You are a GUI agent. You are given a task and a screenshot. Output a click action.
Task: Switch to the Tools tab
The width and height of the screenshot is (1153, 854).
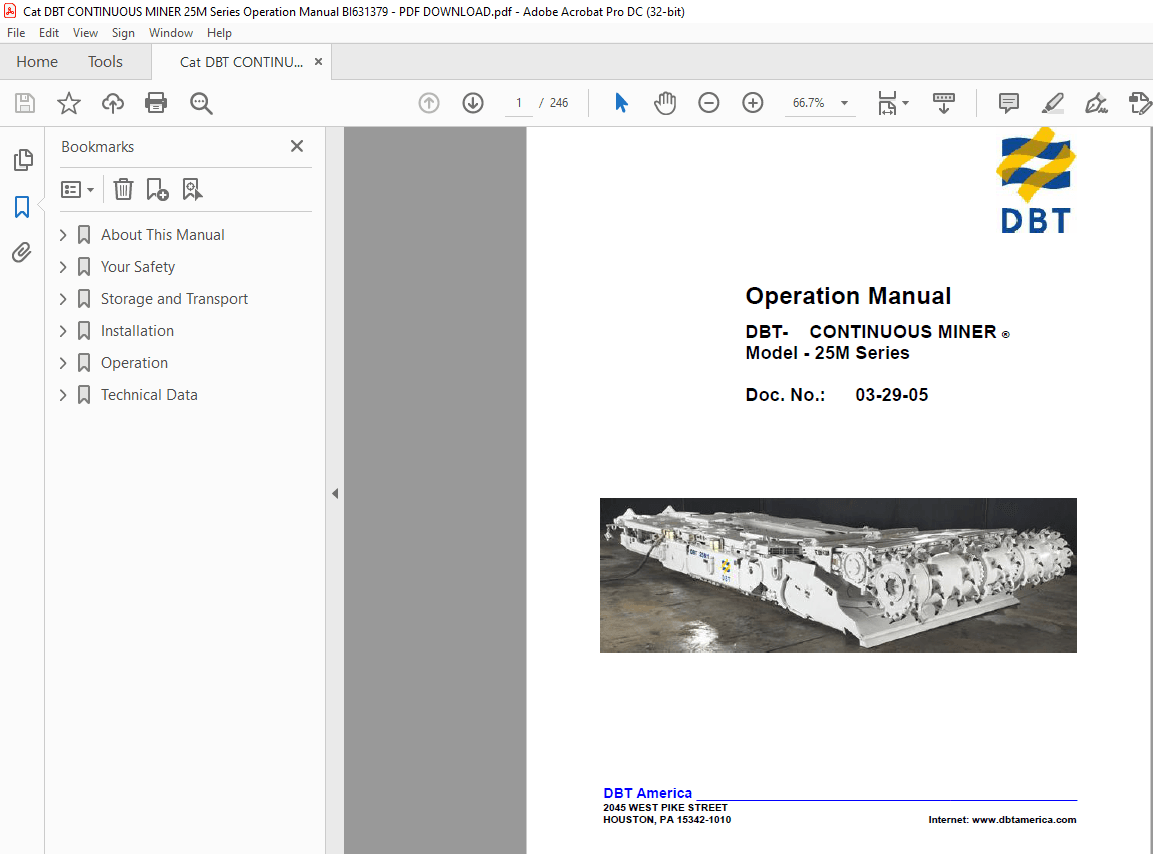[x=105, y=61]
